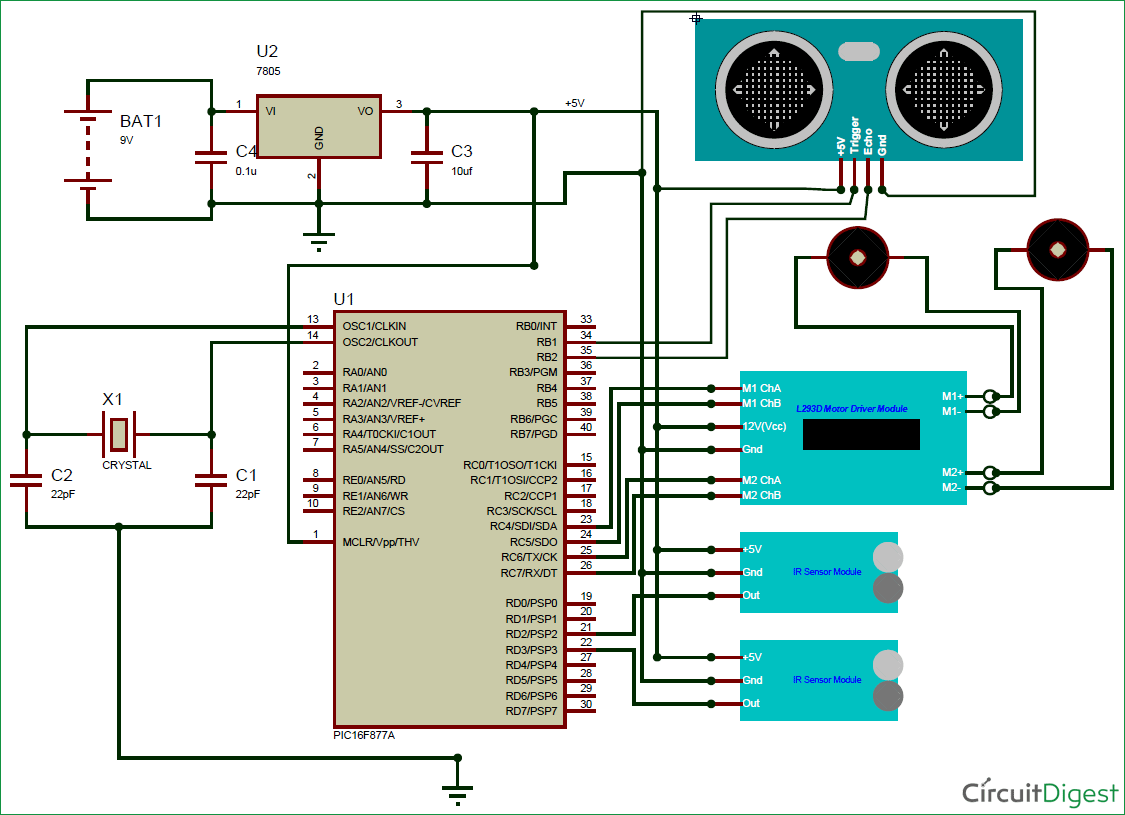The width and height of the screenshot is (1125, 815).
Task: Open the lower IR Sensor Module block
Action: coord(820,680)
